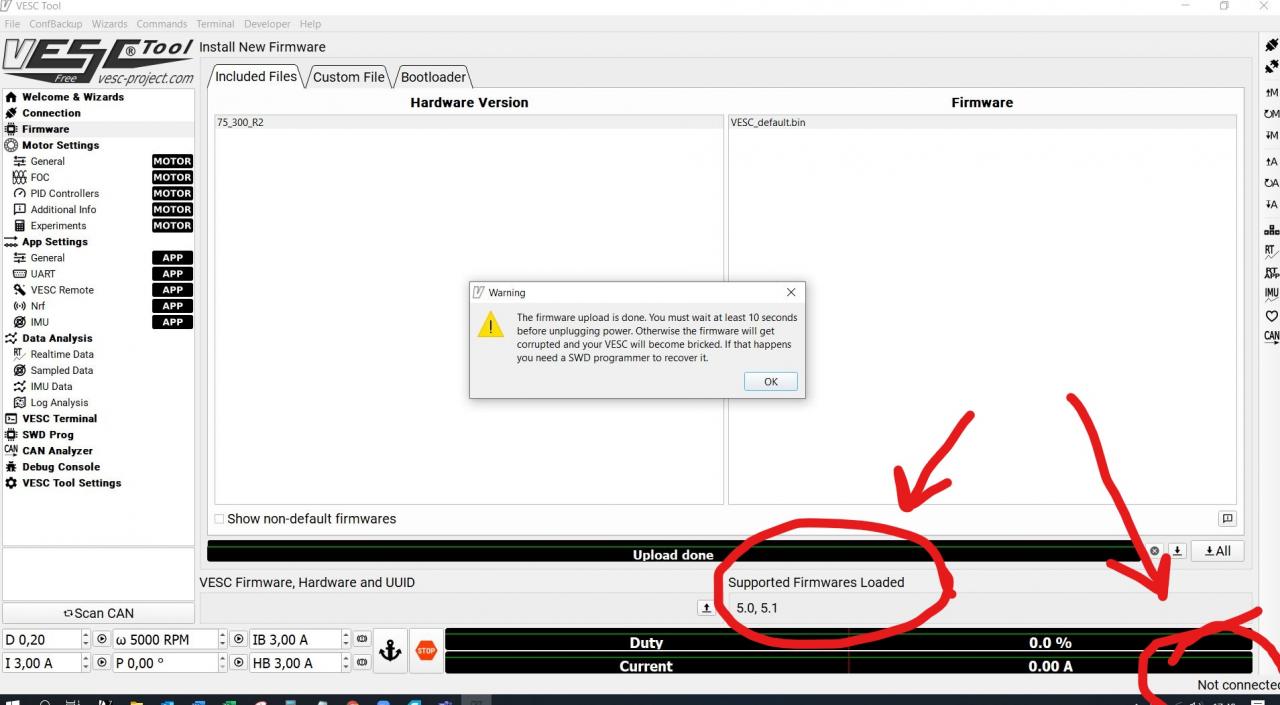Click the cancel upload X icon beside progress bar
Viewport: 1280px width, 705px height.
(1154, 551)
